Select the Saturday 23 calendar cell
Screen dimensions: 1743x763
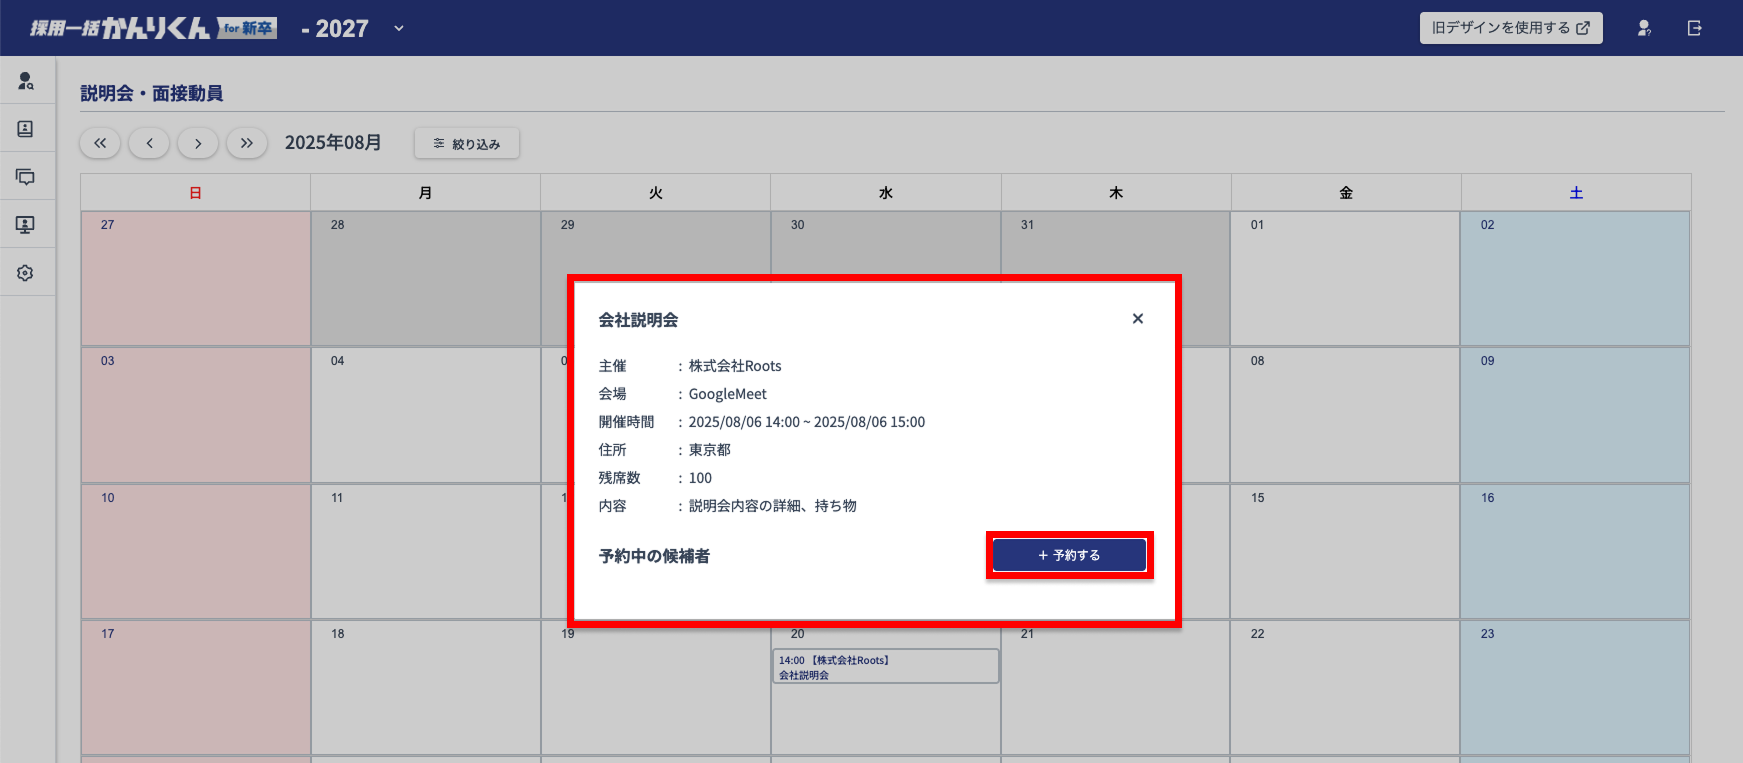pos(1575,688)
